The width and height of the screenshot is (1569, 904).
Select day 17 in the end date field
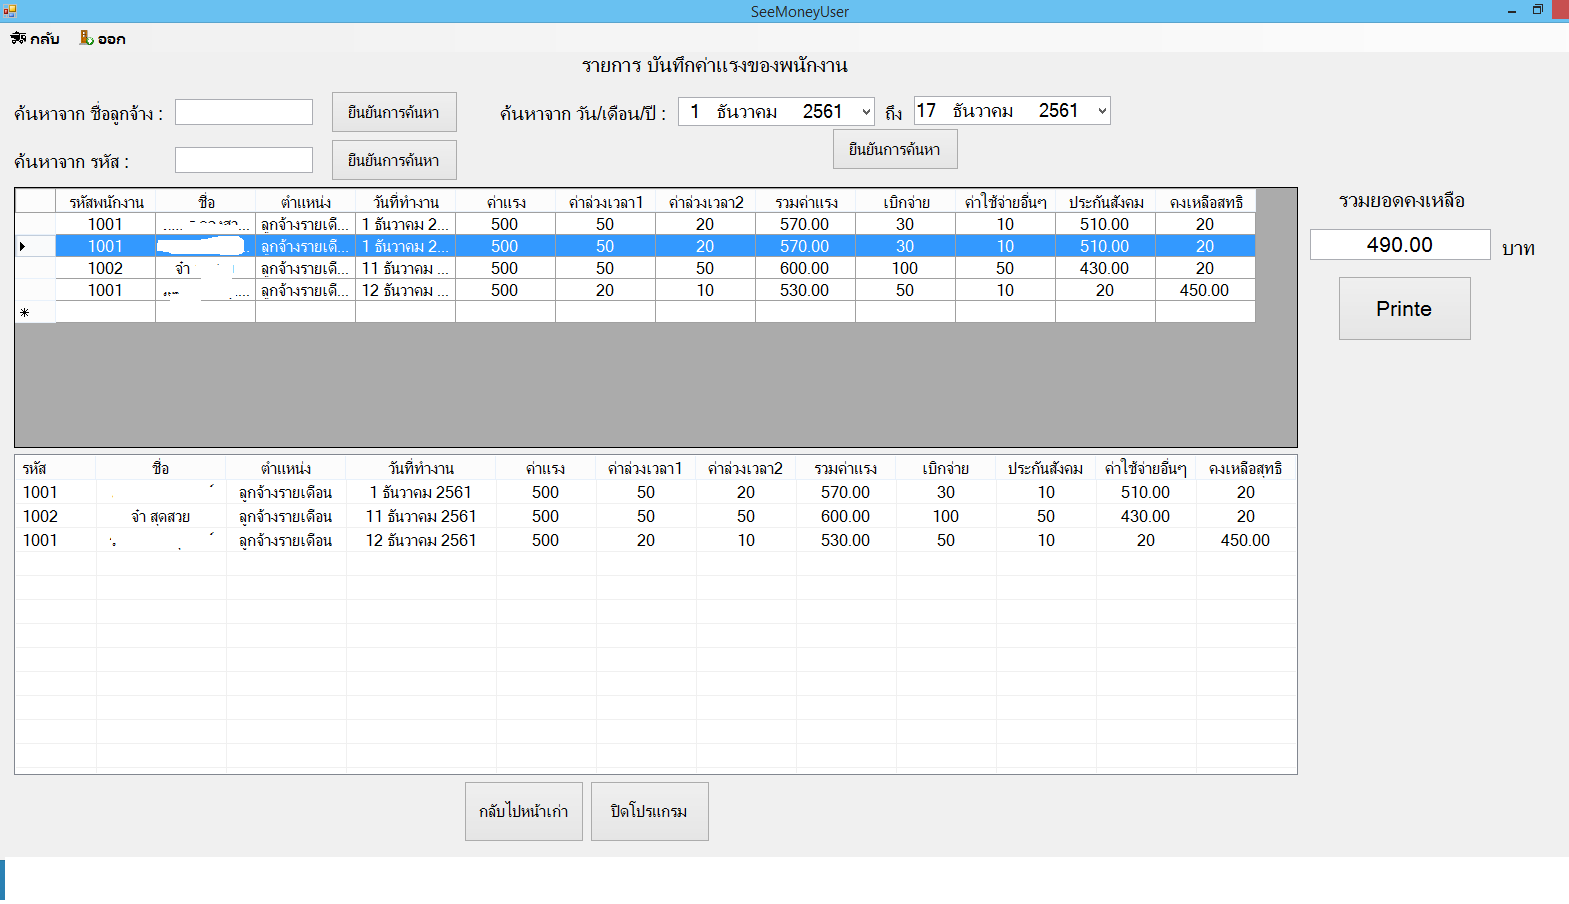pyautogui.click(x=927, y=111)
